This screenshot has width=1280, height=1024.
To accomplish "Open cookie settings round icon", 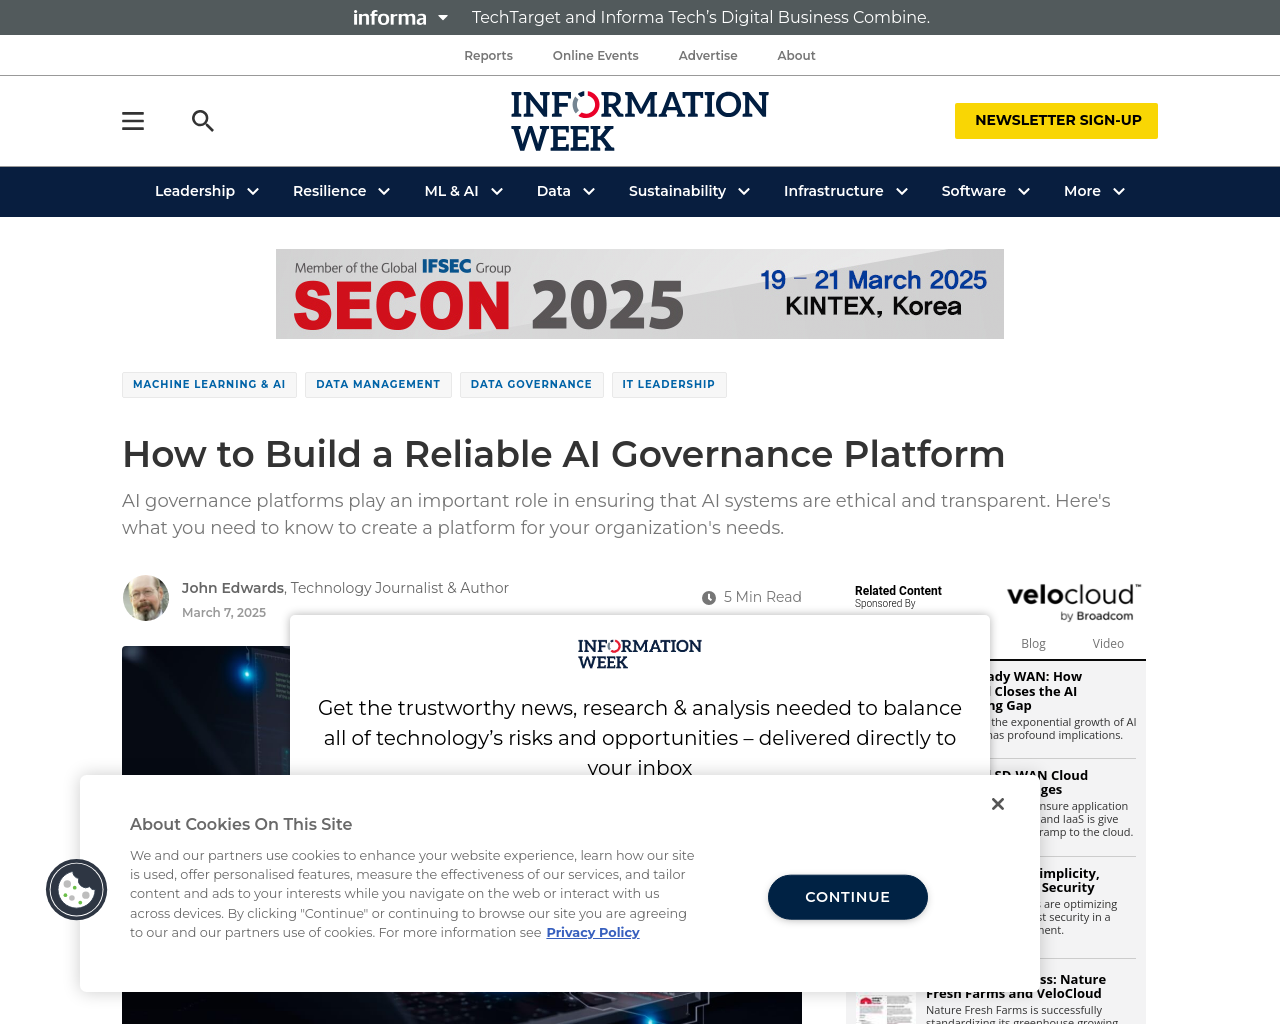I will (77, 890).
